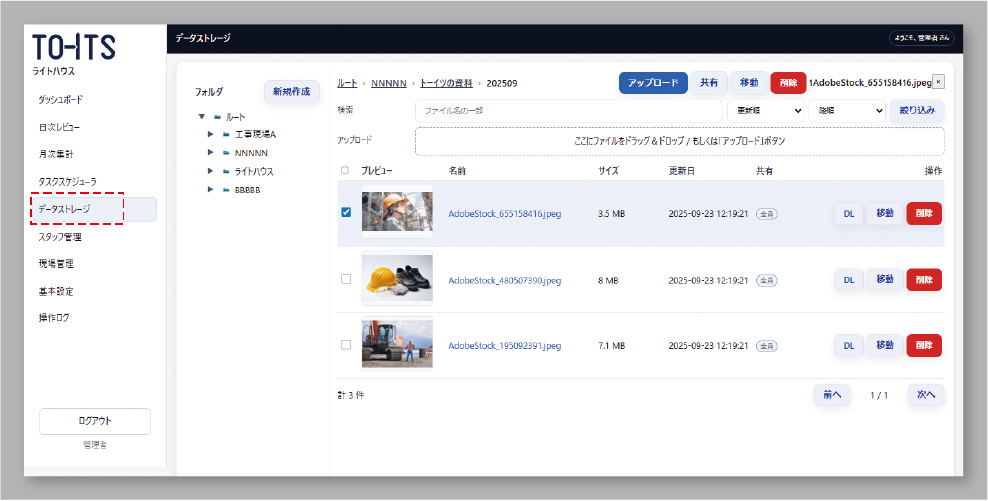Click the BBBBB folder icon in tree
The image size is (988, 501).
click(226, 189)
